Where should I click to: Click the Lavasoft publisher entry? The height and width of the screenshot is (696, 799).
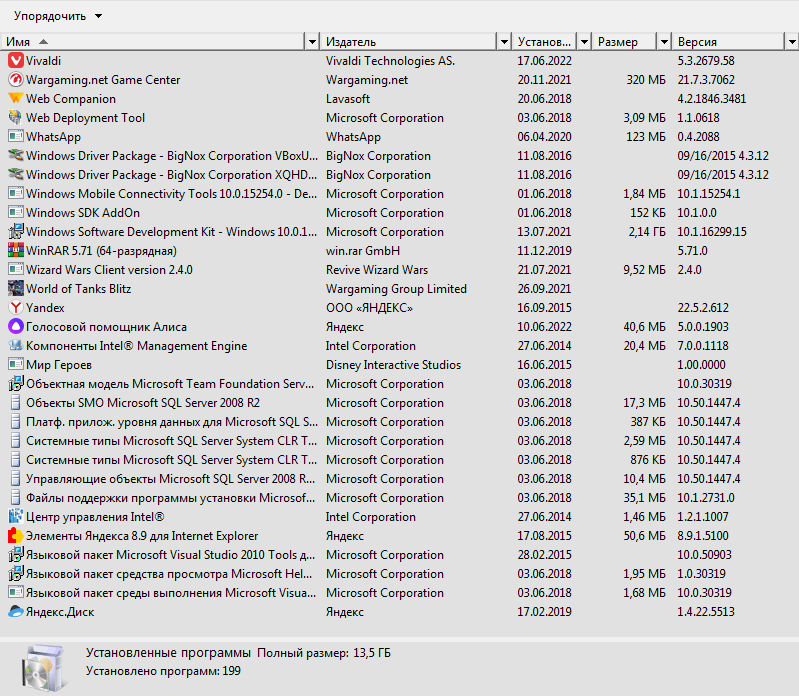click(348, 98)
